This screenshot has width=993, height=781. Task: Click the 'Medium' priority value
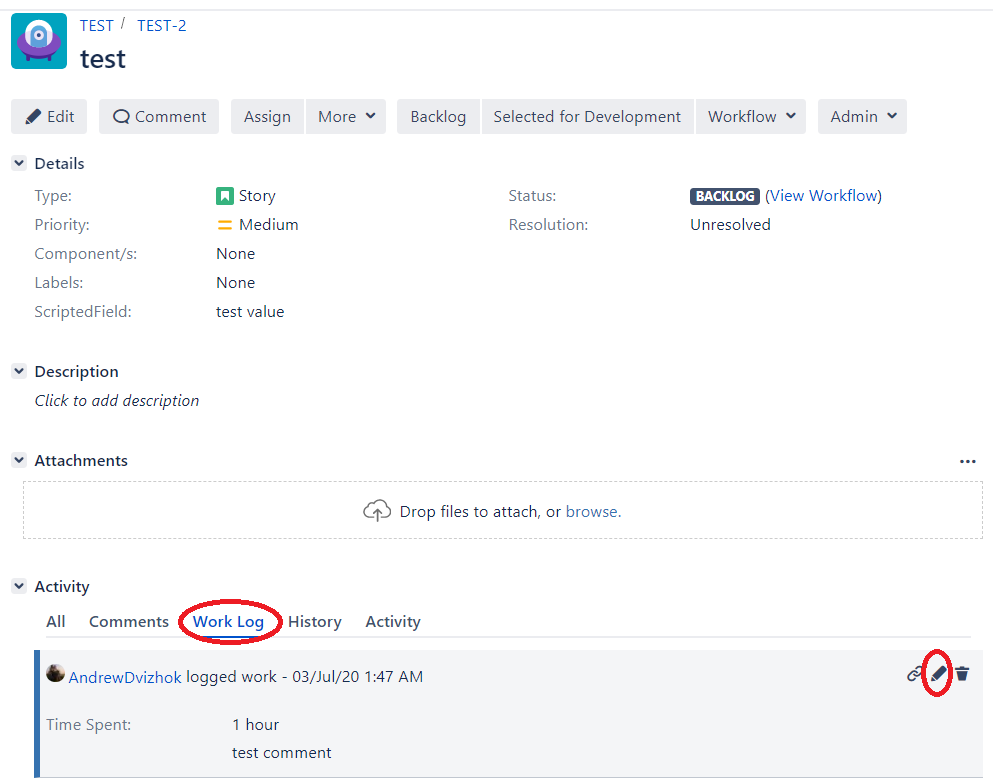point(269,225)
